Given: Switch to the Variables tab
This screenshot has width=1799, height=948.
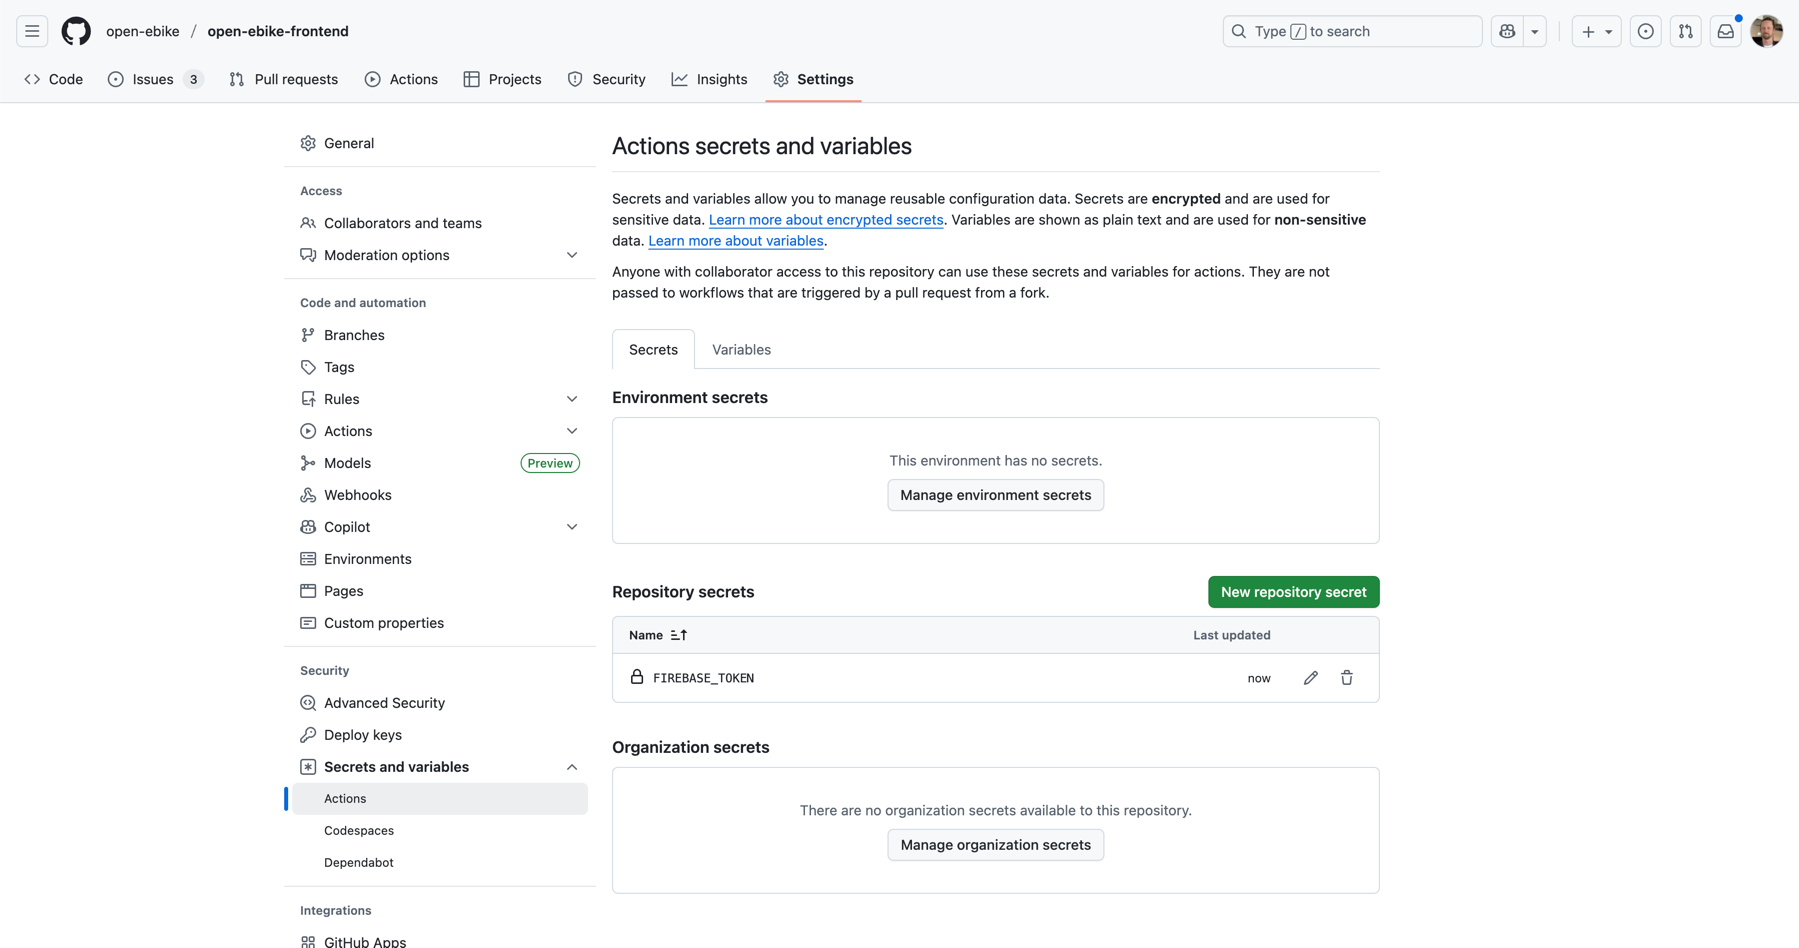Looking at the screenshot, I should coord(741,349).
